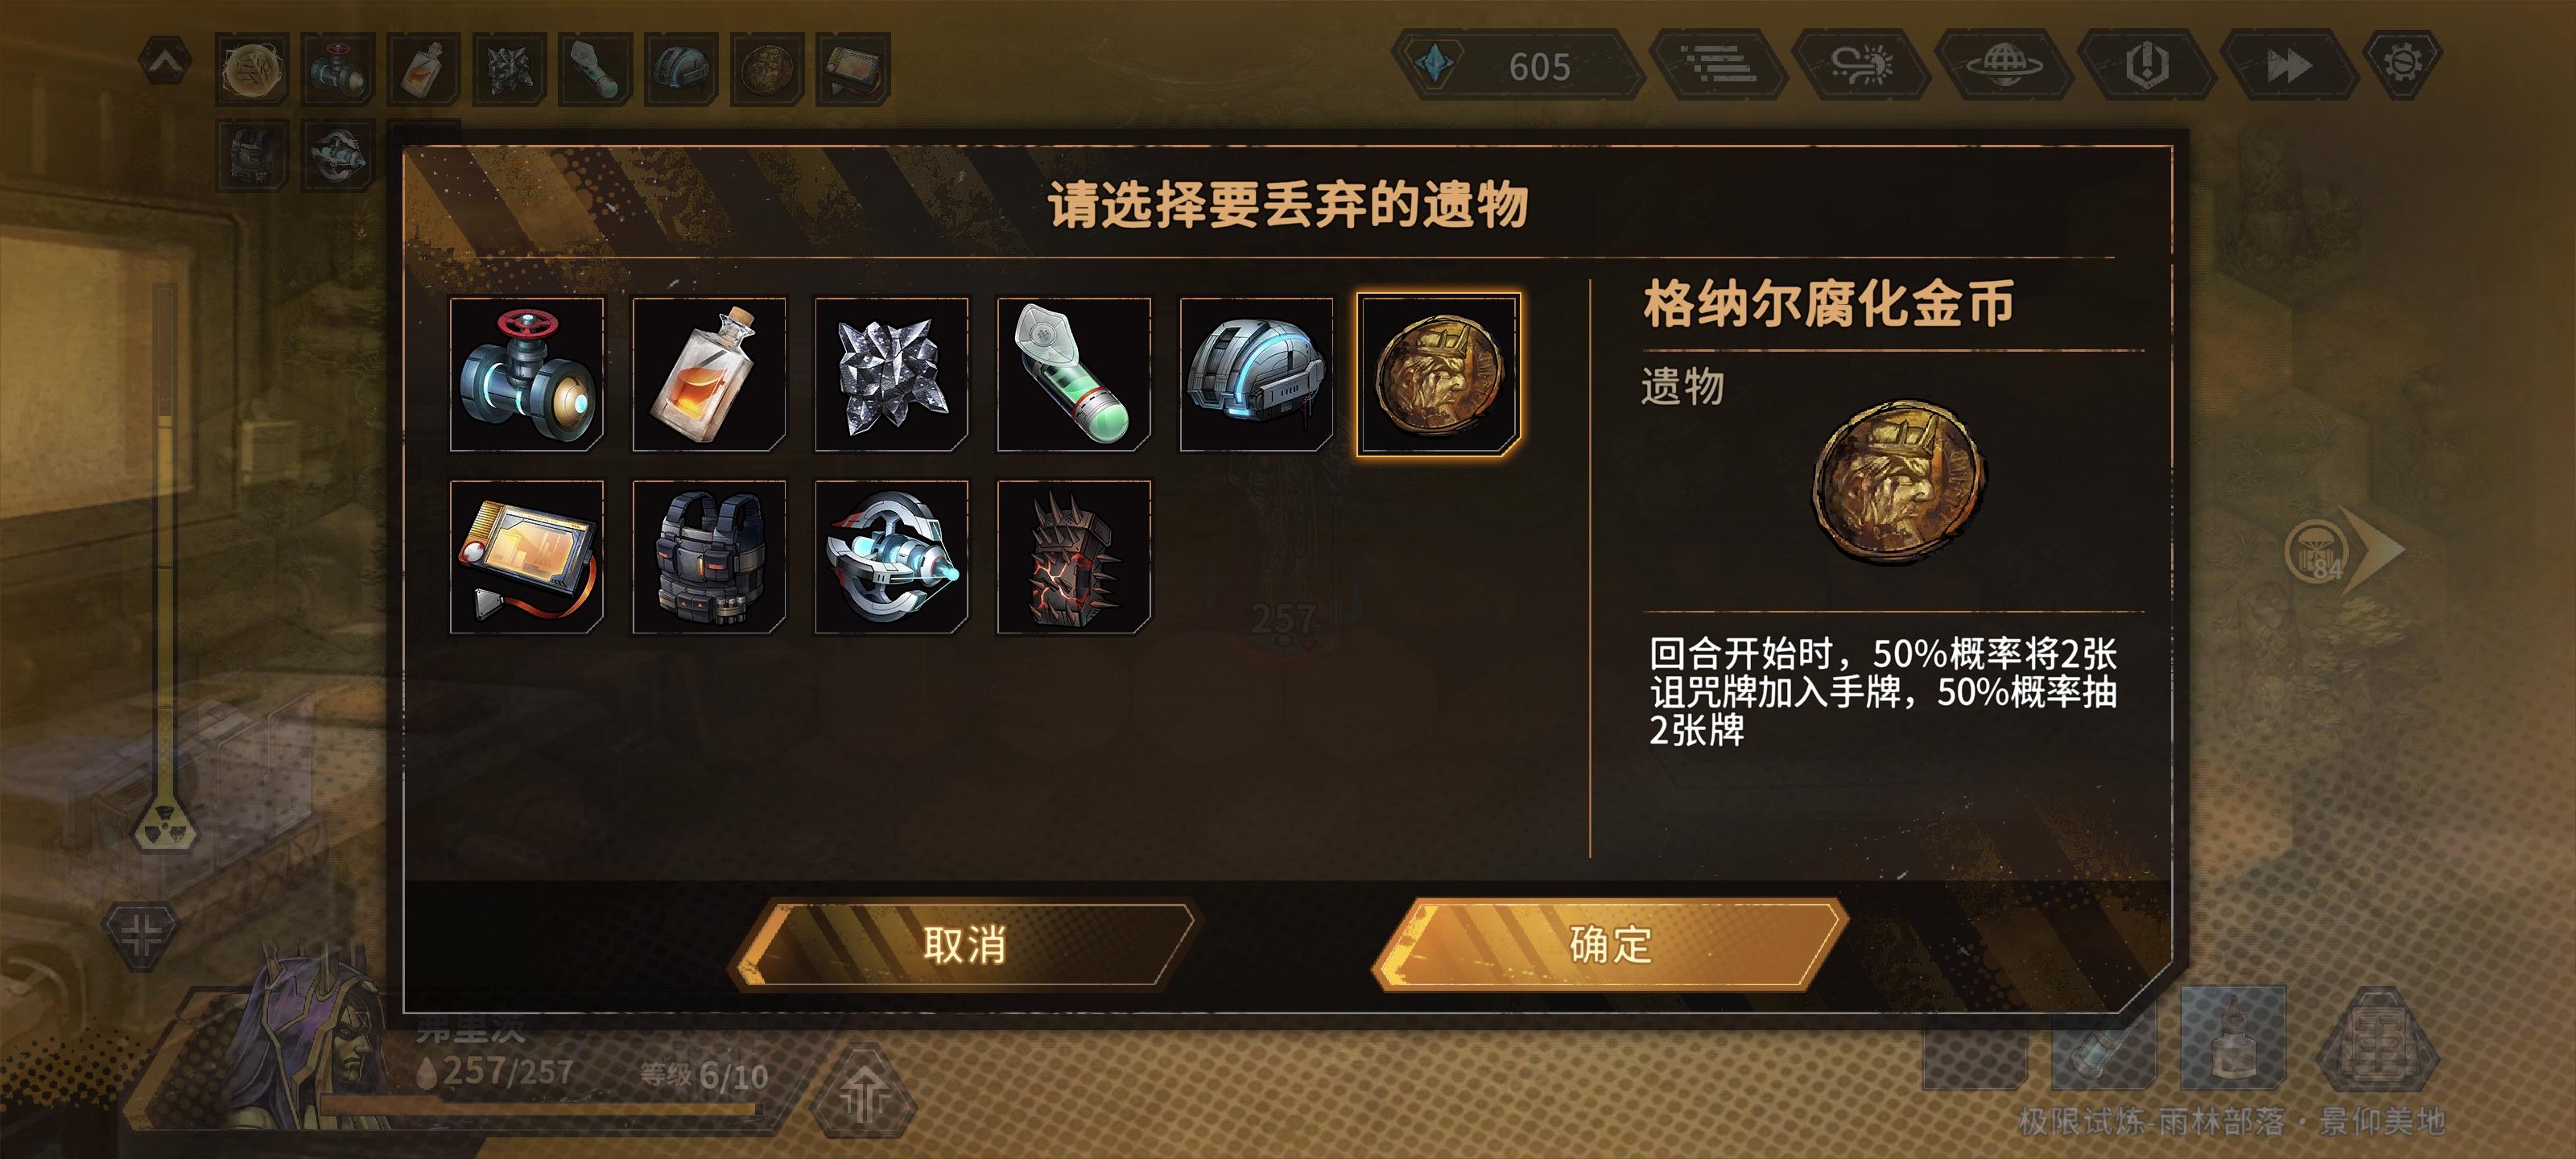2576x1159 pixels.
Task: Select the tactical vest relic
Action: point(709,557)
